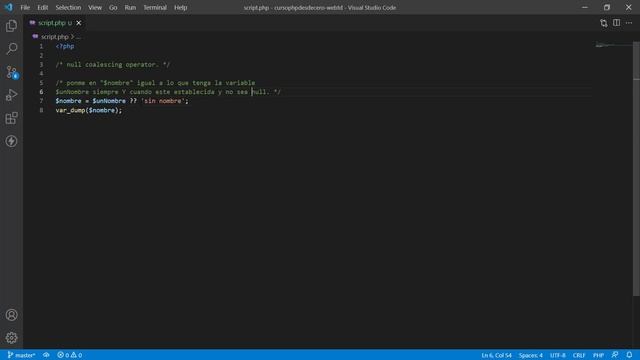Open the File menu
Image resolution: width=640 pixels, height=360 pixels.
point(25,7)
